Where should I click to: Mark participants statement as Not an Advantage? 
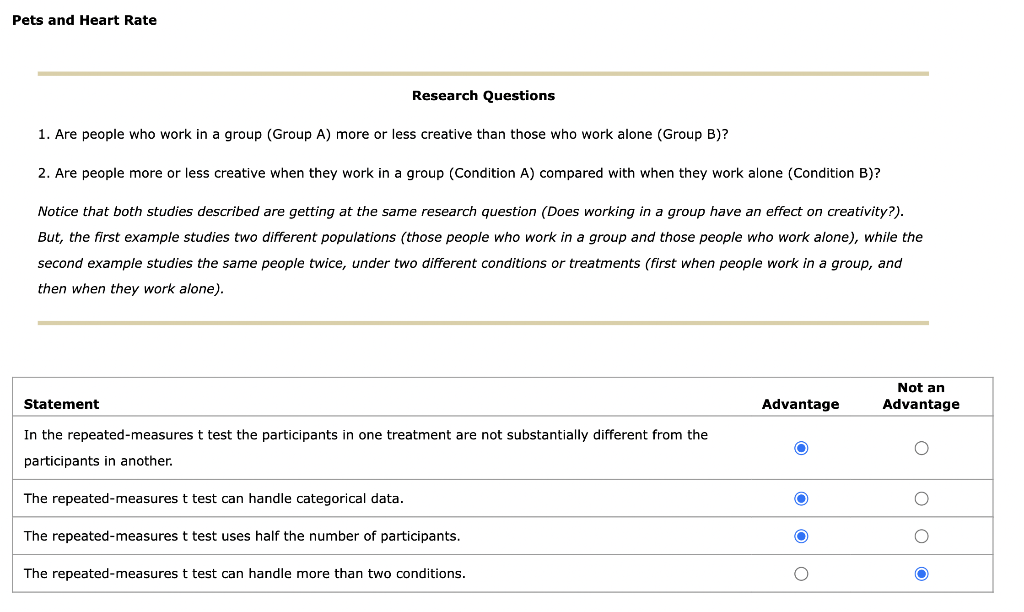[x=921, y=447]
